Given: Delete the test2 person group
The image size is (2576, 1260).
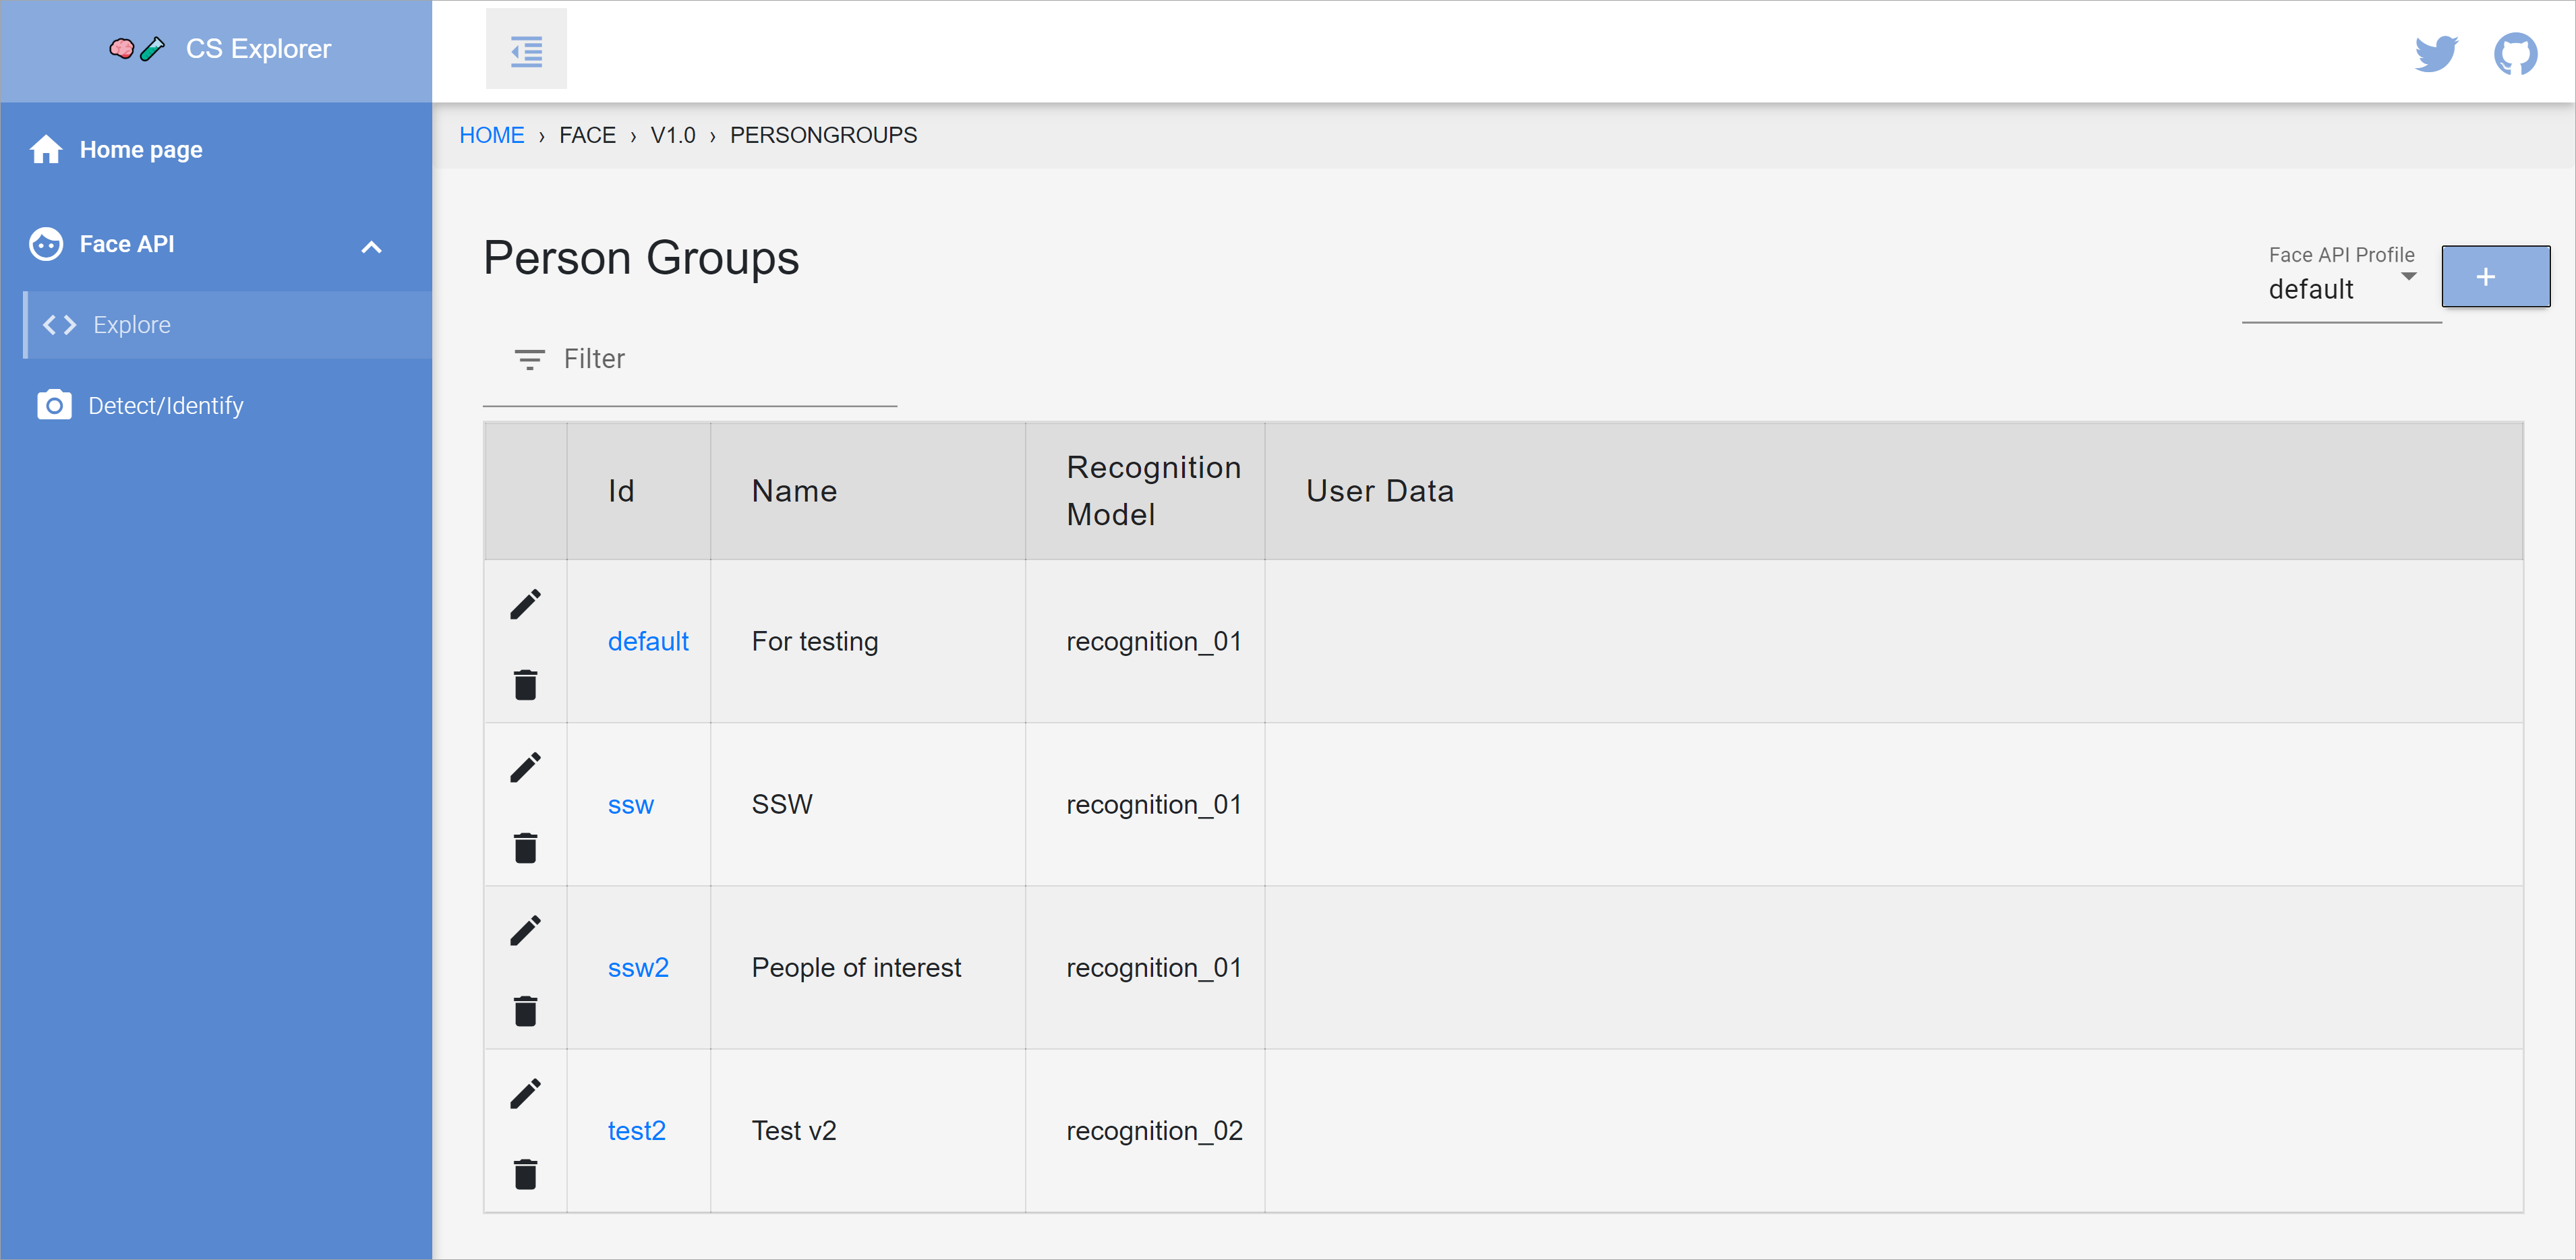Looking at the screenshot, I should tap(525, 1174).
